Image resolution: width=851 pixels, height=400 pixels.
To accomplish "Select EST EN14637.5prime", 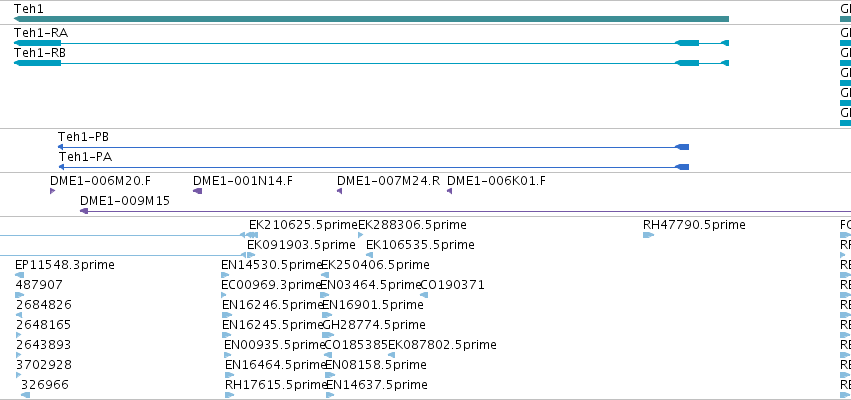I will (377, 385).
